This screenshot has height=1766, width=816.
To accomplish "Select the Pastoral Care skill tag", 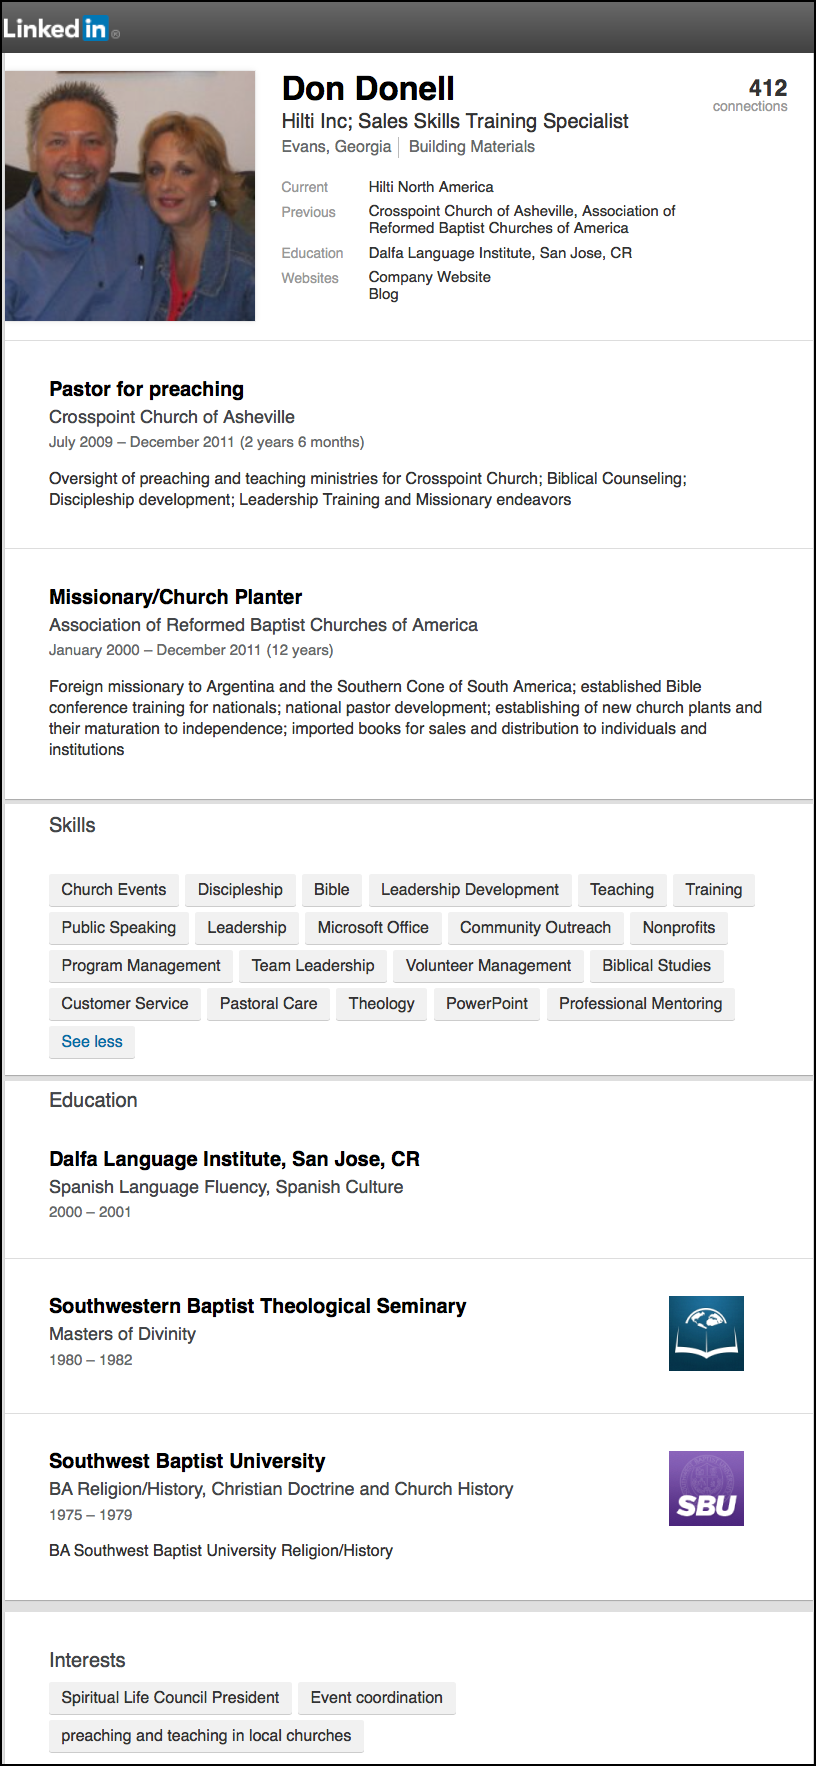I will tap(268, 1003).
